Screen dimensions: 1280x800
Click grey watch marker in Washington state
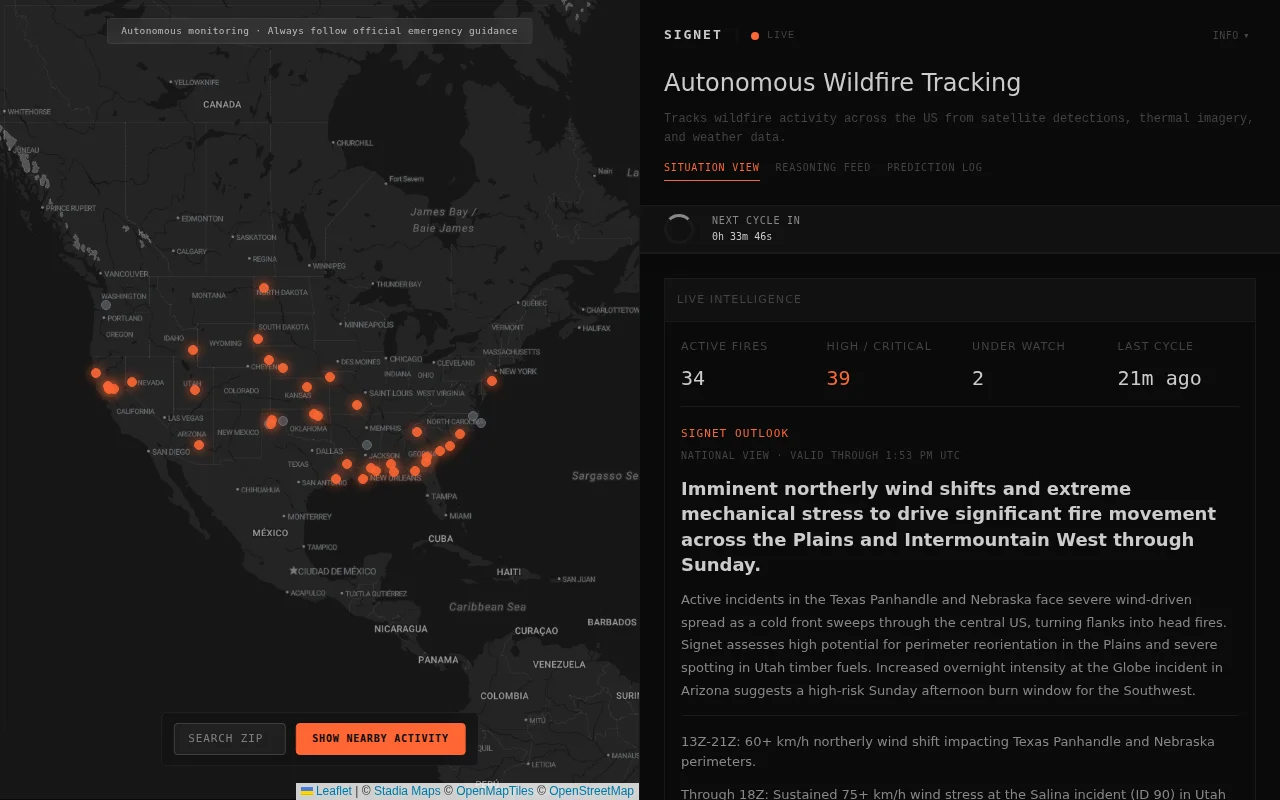coord(106,305)
